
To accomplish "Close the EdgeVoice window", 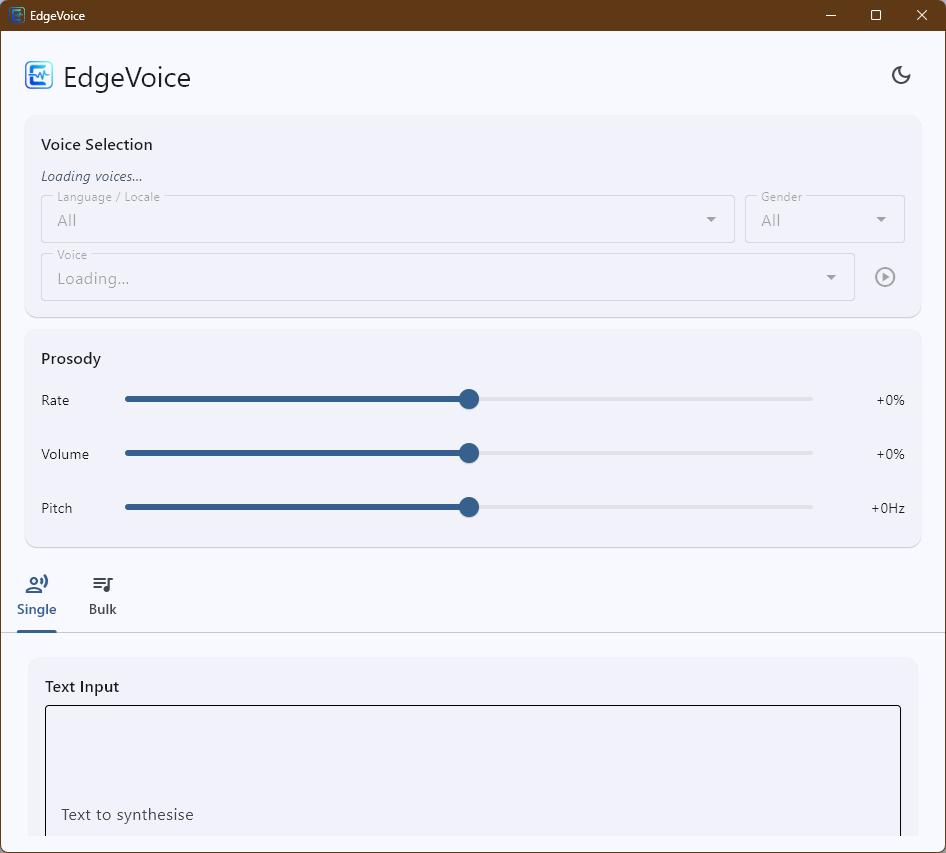I will click(921, 15).
